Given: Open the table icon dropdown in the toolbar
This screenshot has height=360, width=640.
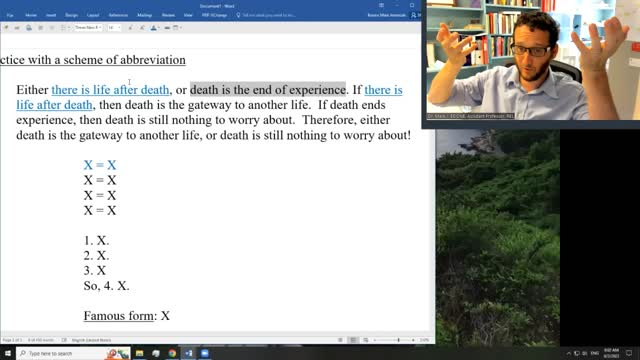Looking at the screenshot, I should point(177,28).
